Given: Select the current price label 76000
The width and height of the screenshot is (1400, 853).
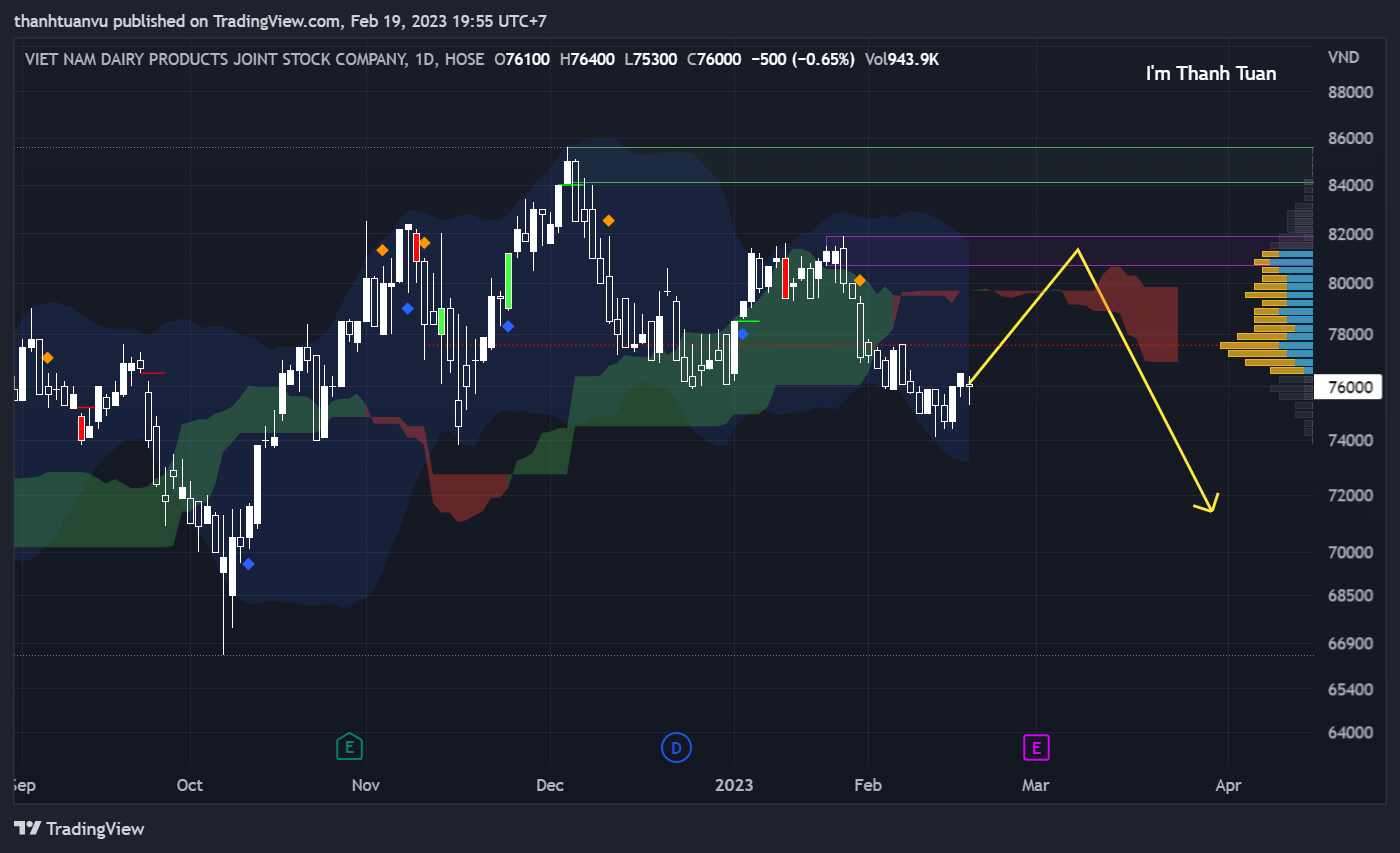Looking at the screenshot, I should [1349, 387].
